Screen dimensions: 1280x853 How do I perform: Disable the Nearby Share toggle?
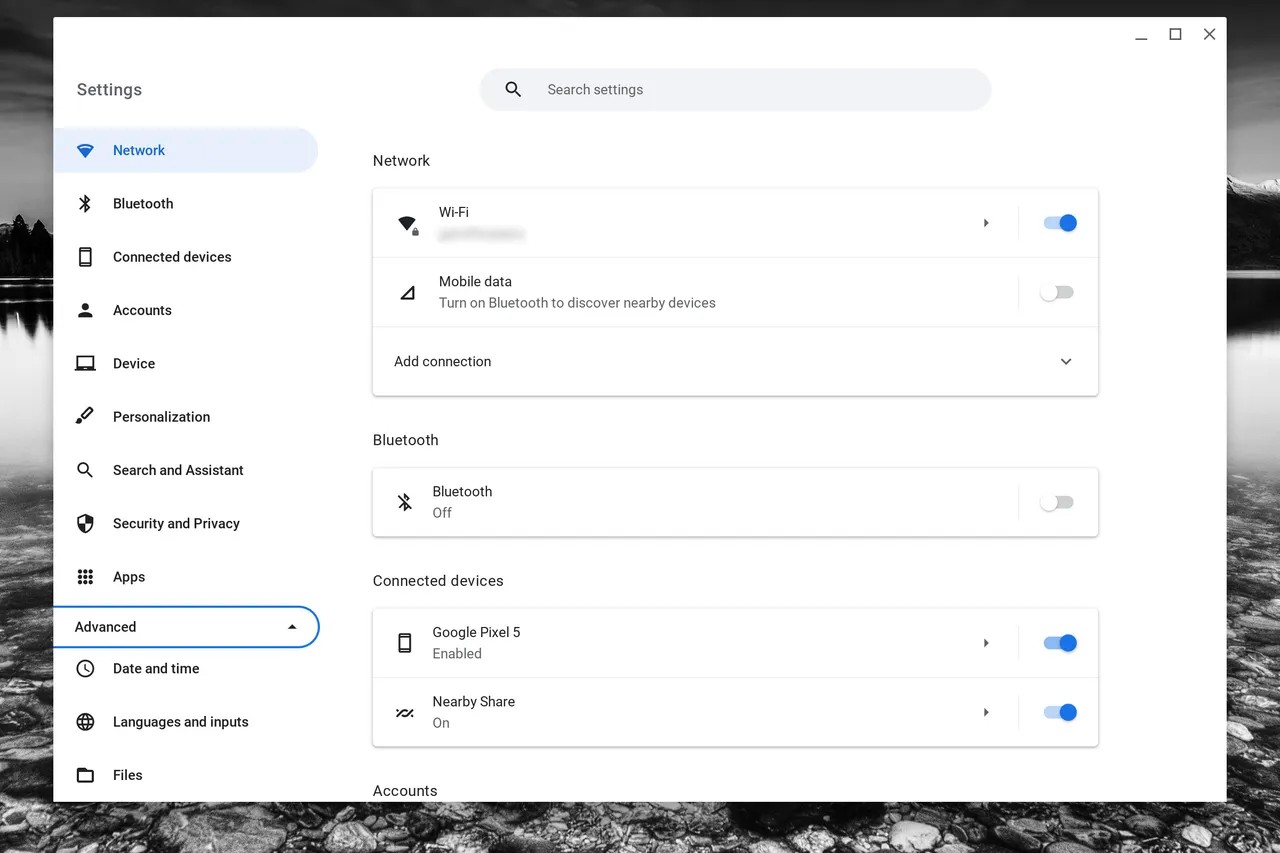pyautogui.click(x=1059, y=713)
